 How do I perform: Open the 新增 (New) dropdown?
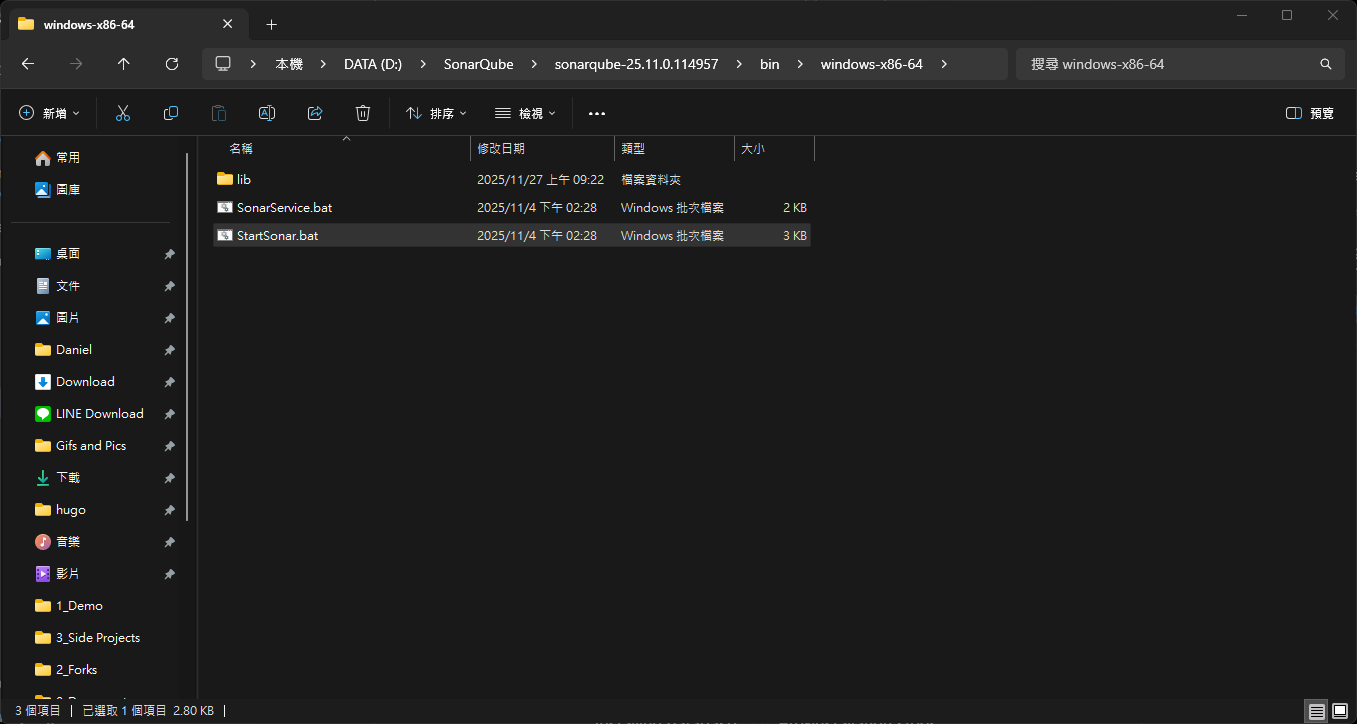tap(50, 114)
